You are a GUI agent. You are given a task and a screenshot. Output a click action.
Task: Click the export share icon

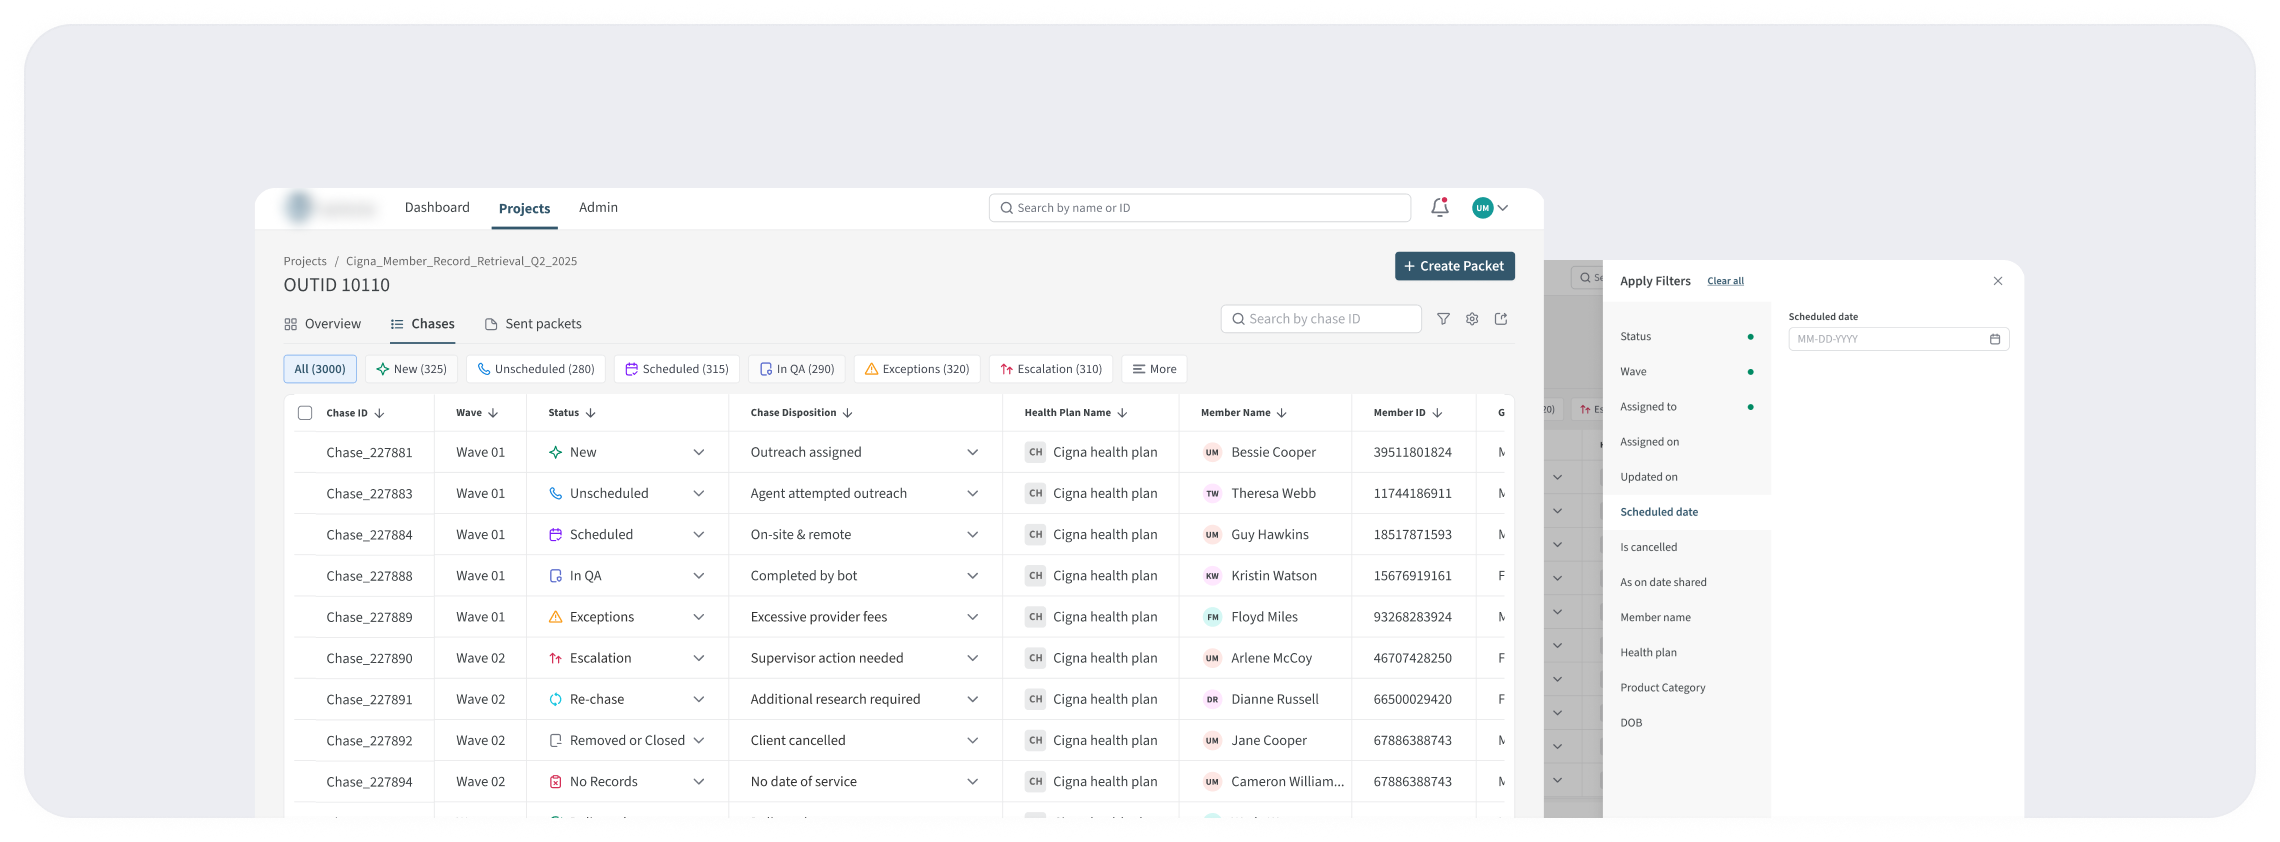(x=1501, y=319)
